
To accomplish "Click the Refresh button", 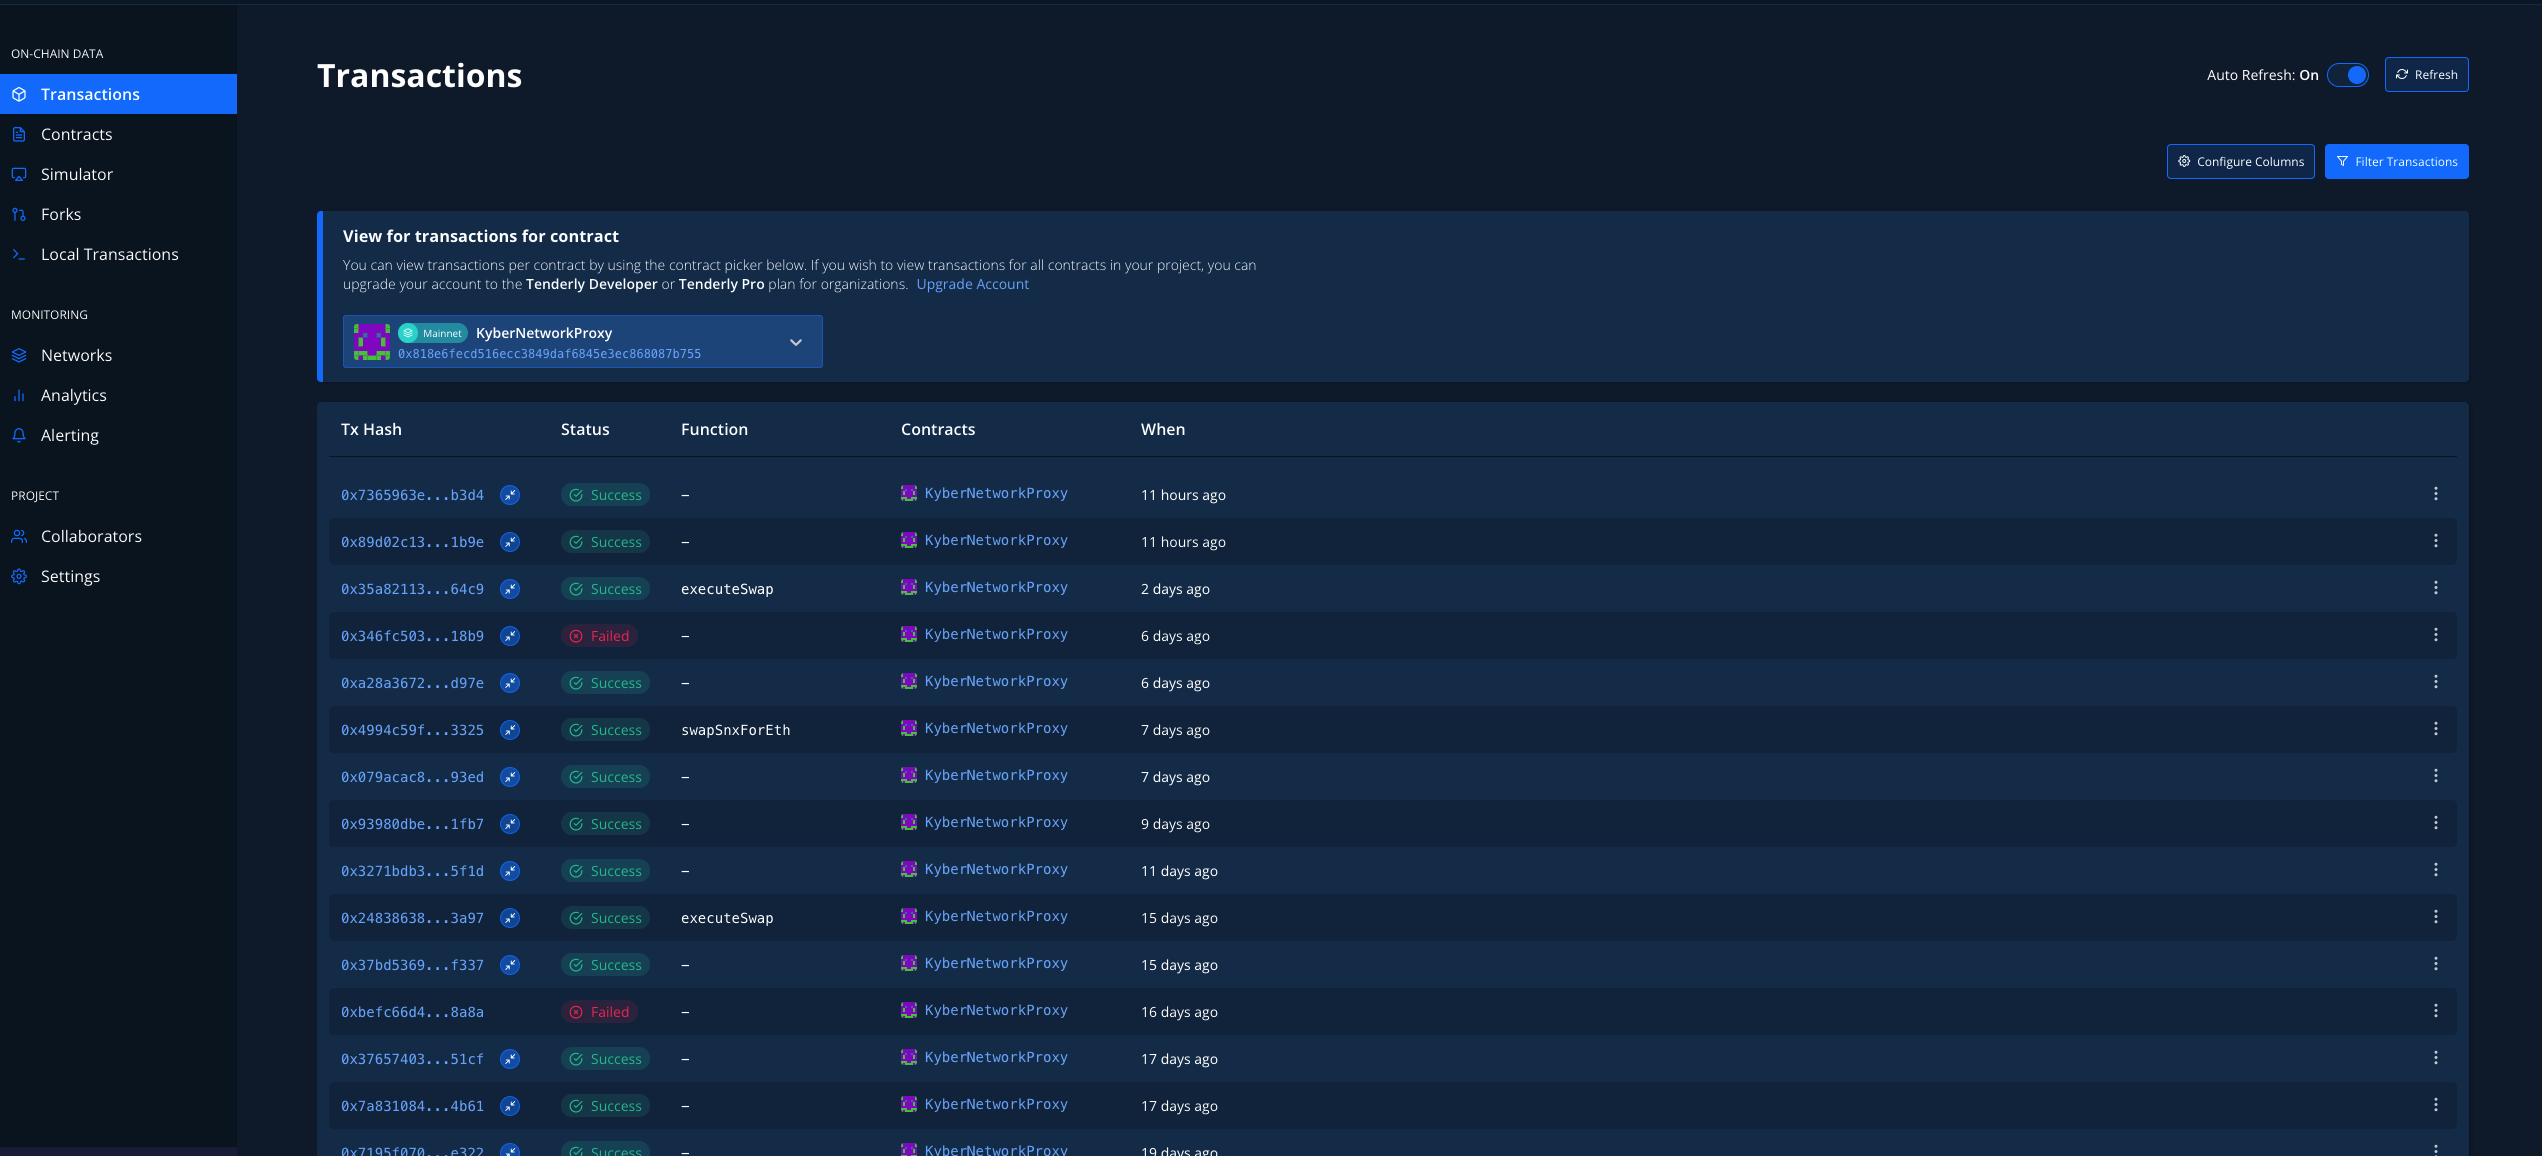I will click(2426, 75).
